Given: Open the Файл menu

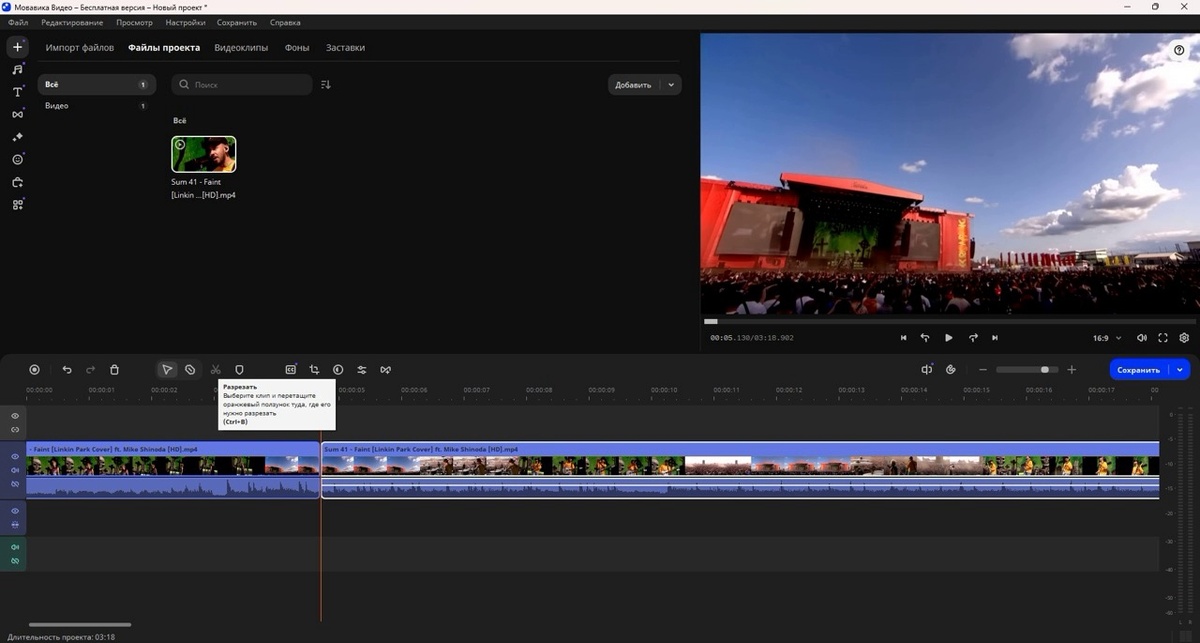Looking at the screenshot, I should click(x=18, y=22).
